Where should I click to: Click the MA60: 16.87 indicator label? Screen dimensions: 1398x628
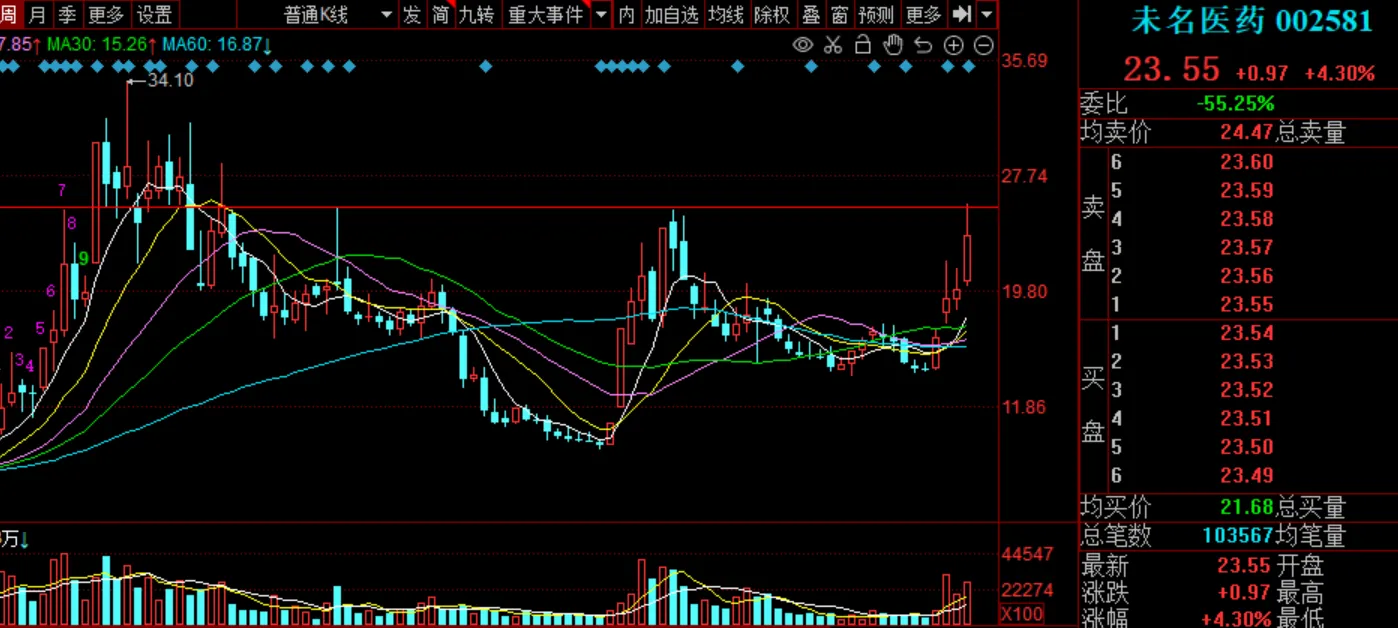pos(218,44)
